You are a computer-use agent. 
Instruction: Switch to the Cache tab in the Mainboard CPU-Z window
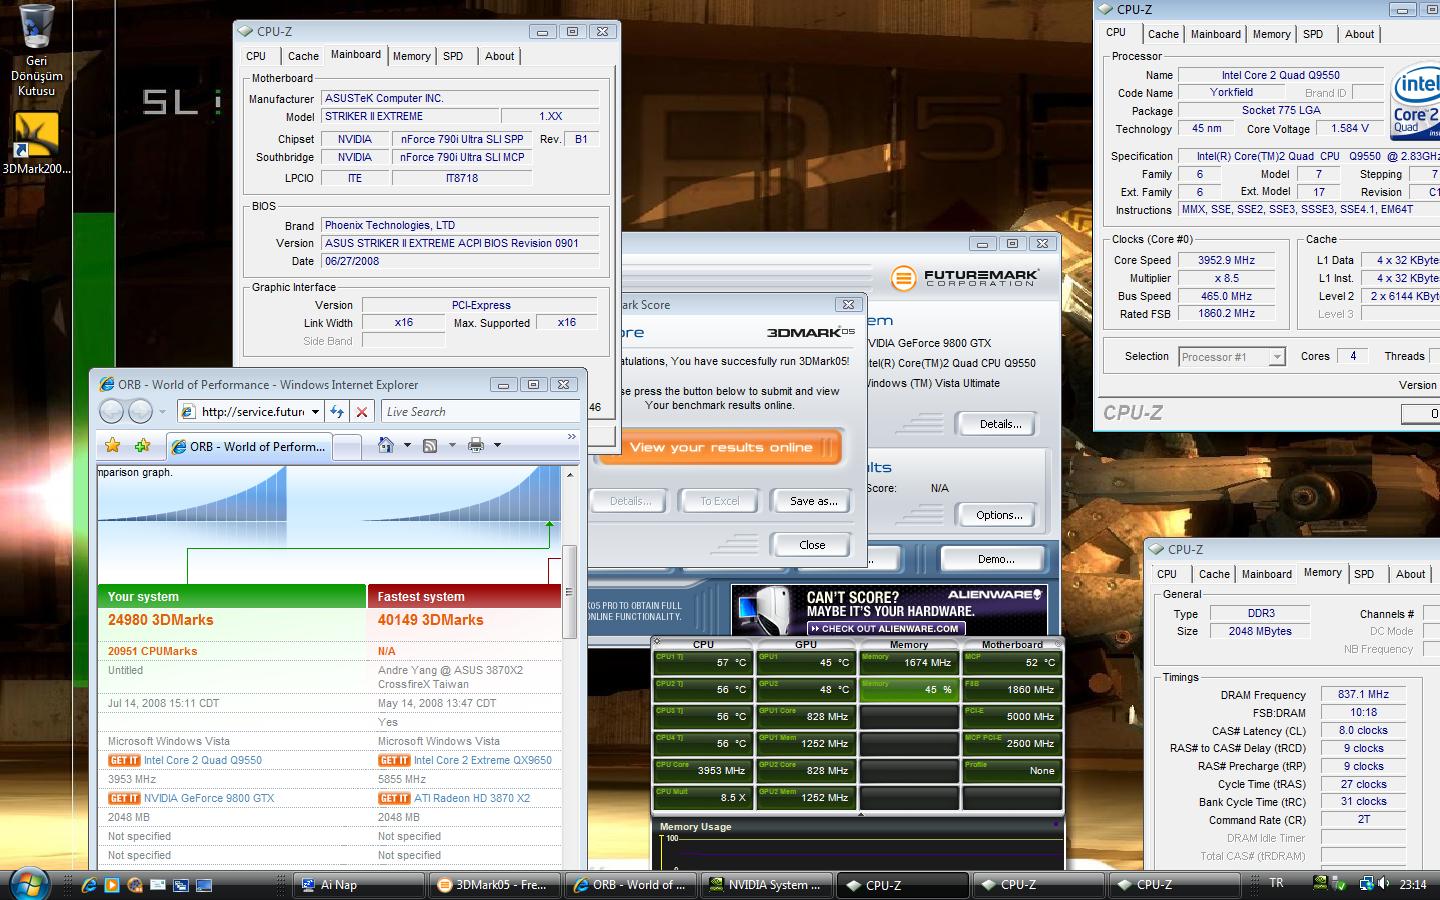coord(303,56)
